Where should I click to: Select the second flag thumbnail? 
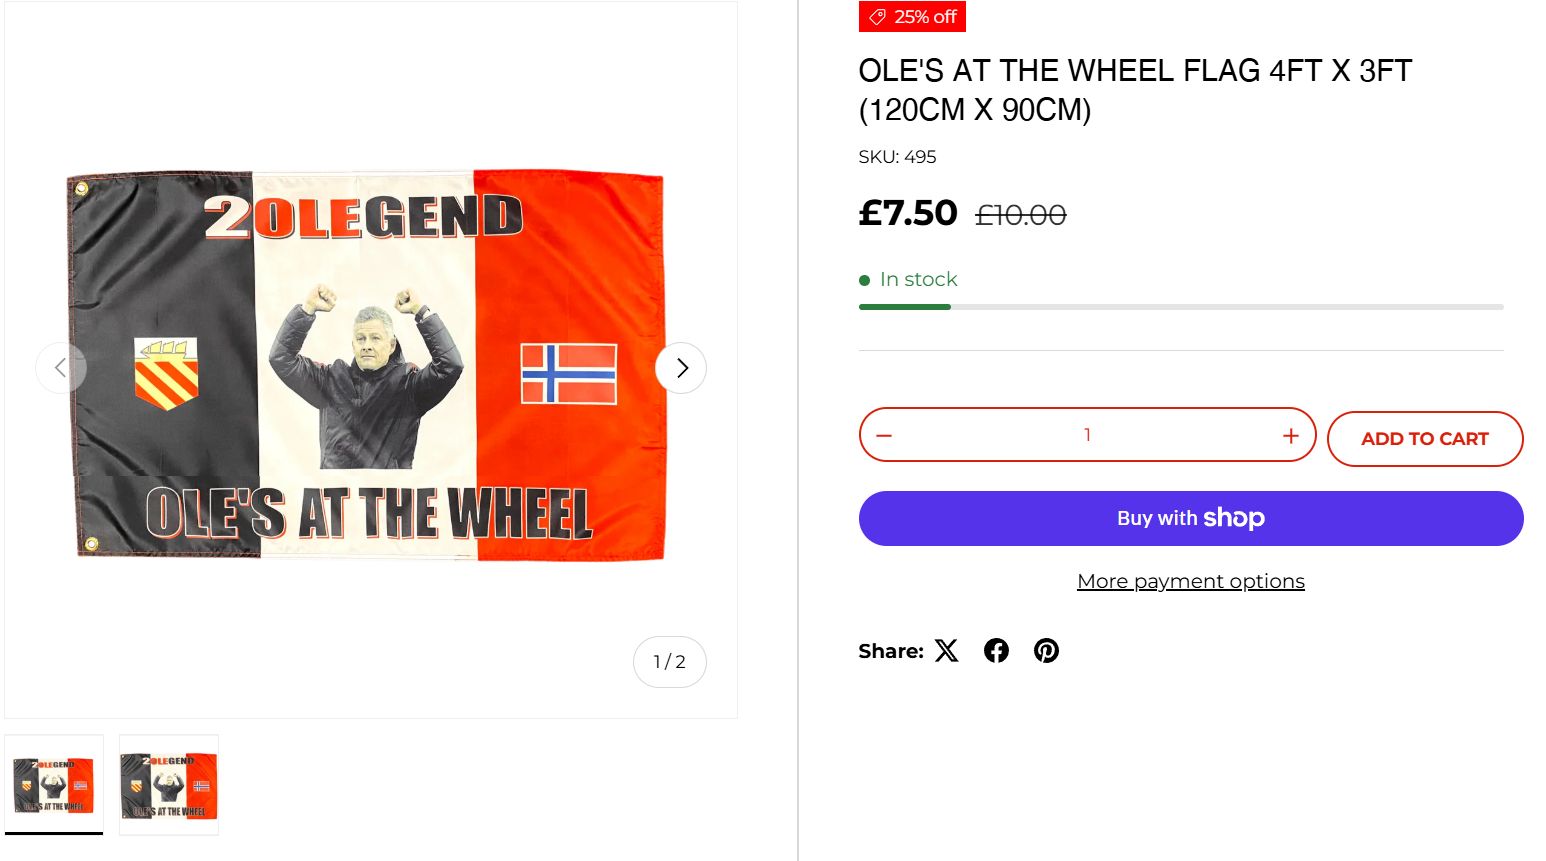coord(169,785)
